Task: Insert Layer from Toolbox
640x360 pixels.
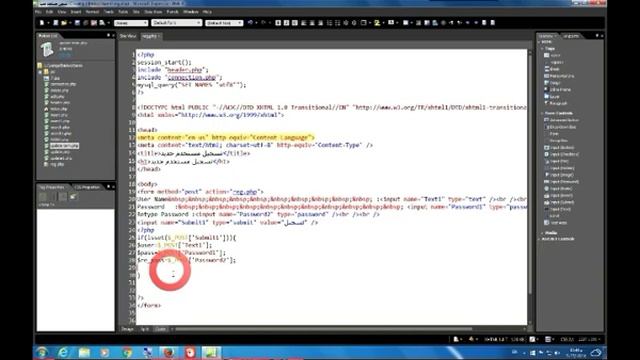Action: [552, 96]
